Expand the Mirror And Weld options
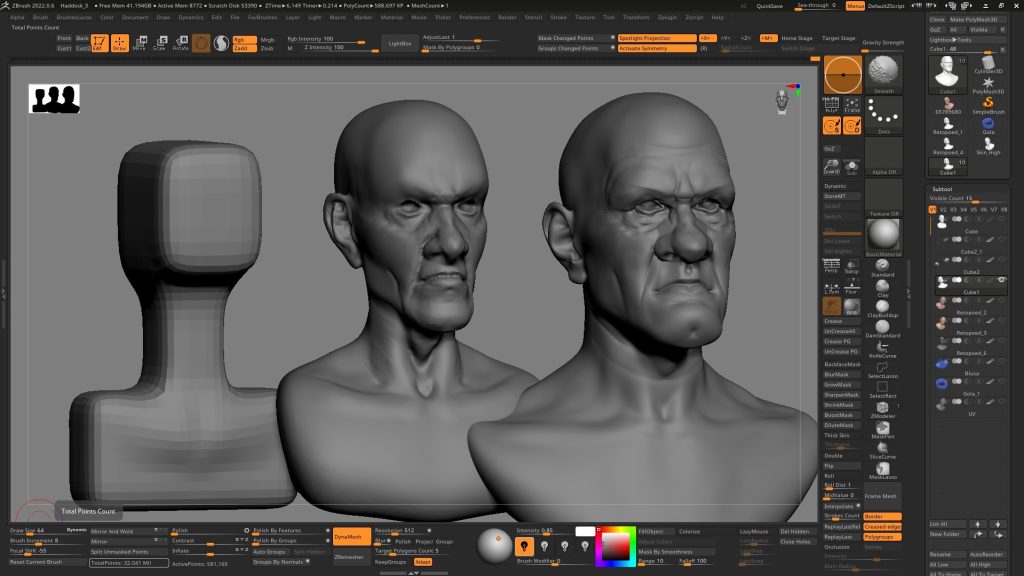 point(128,531)
